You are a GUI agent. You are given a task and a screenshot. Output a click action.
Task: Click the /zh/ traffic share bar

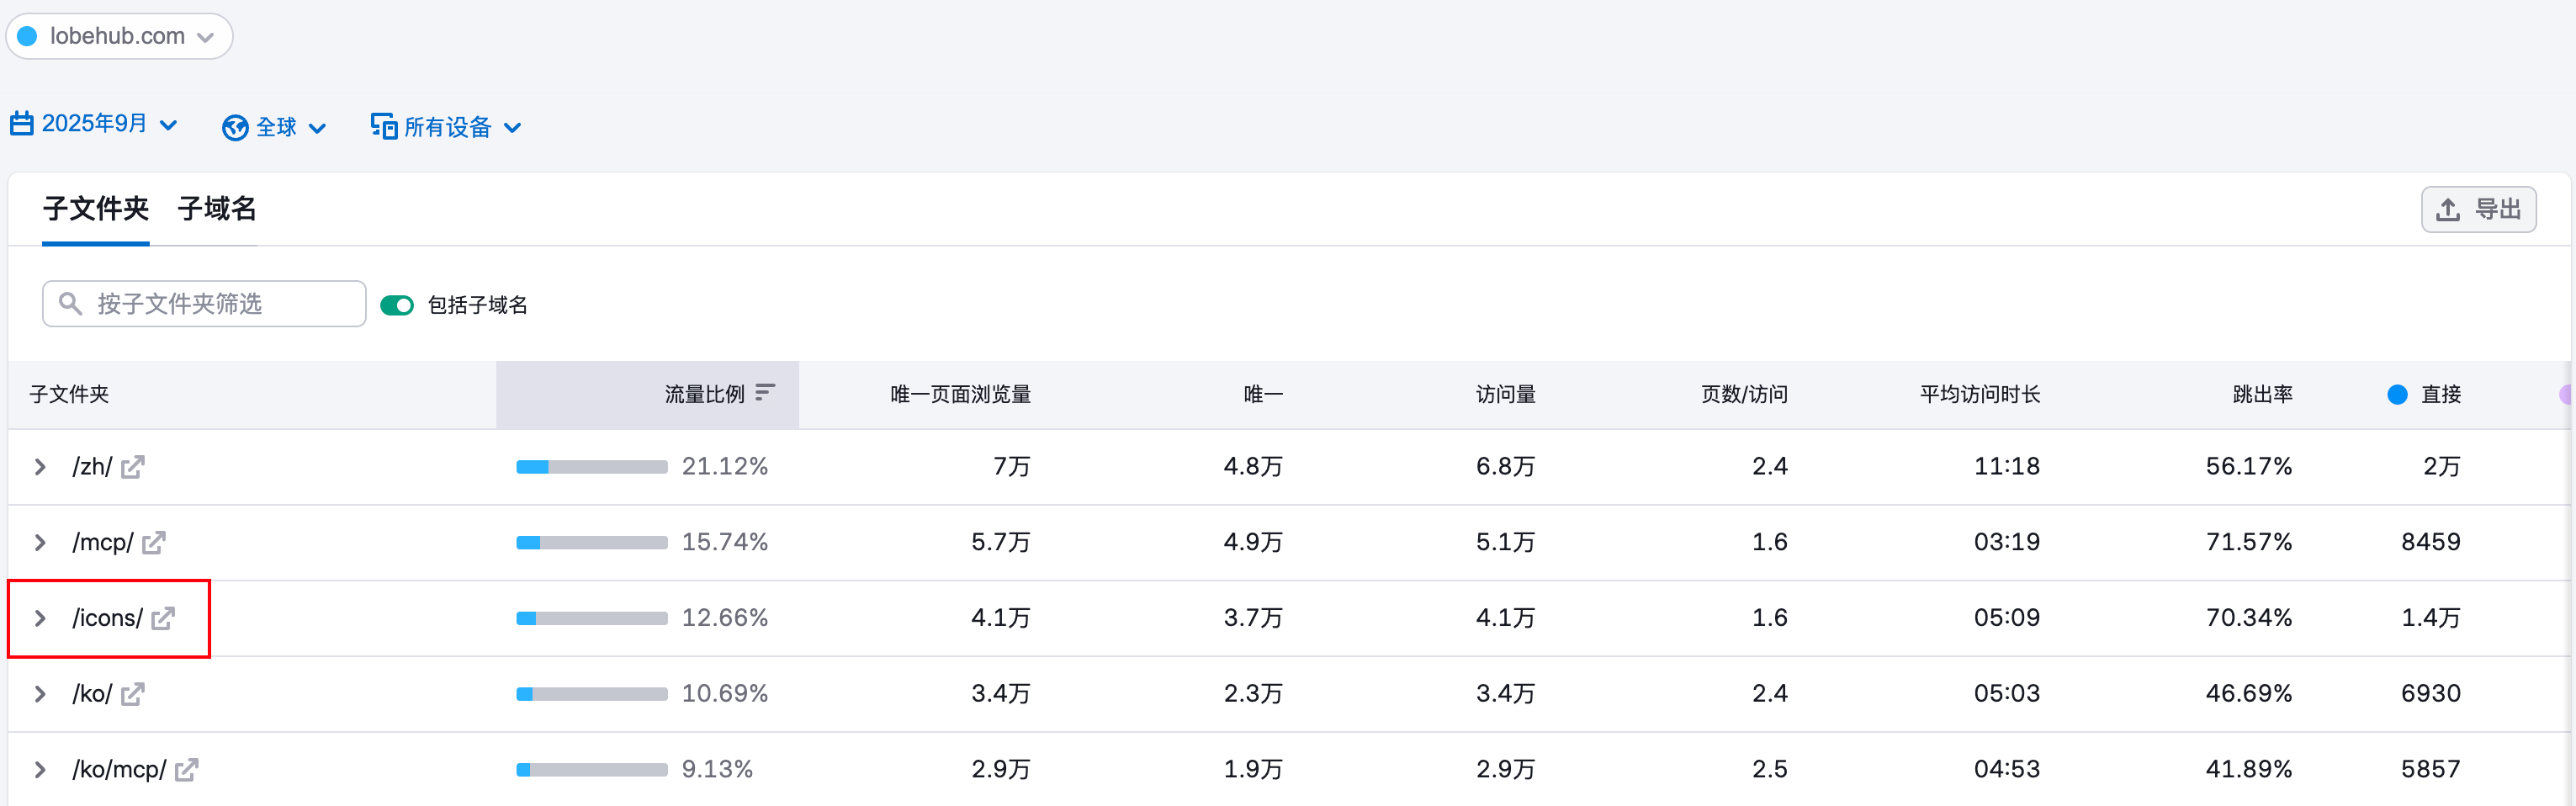pos(591,467)
